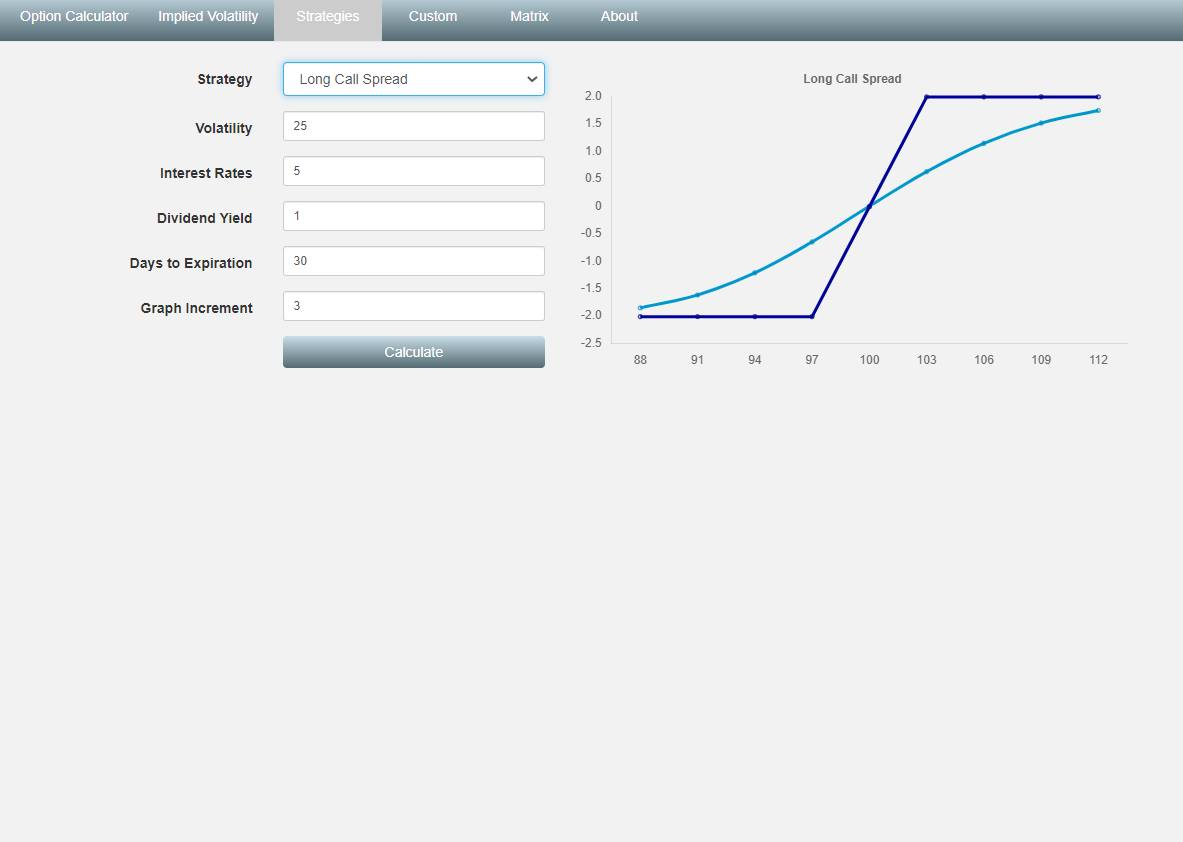The height and width of the screenshot is (842, 1183).
Task: Edit the Graph Increment field
Action: [x=414, y=306]
